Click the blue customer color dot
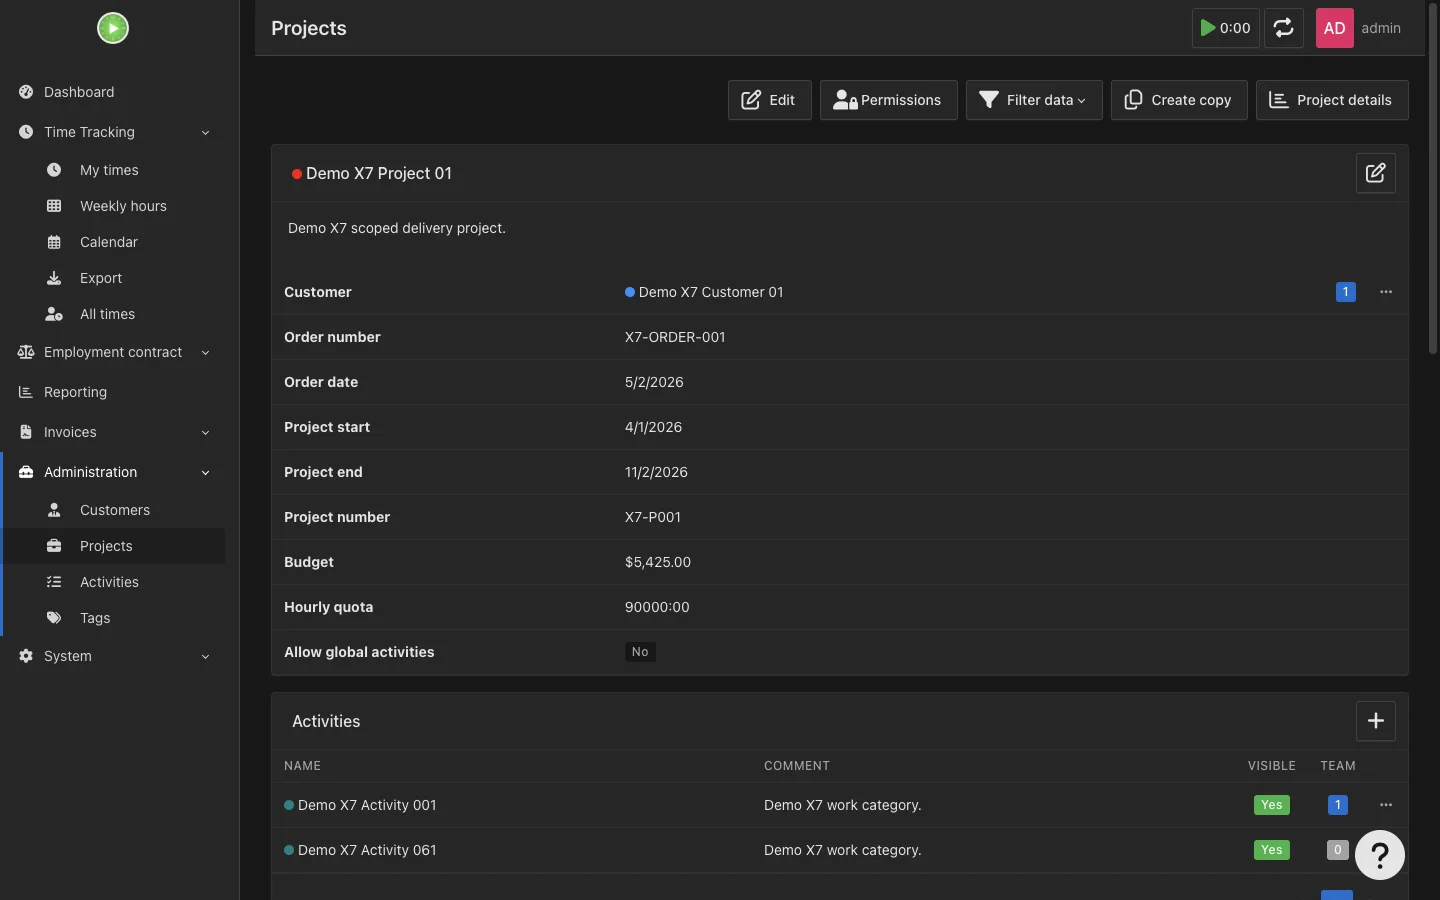Image resolution: width=1440 pixels, height=900 pixels. [x=630, y=292]
